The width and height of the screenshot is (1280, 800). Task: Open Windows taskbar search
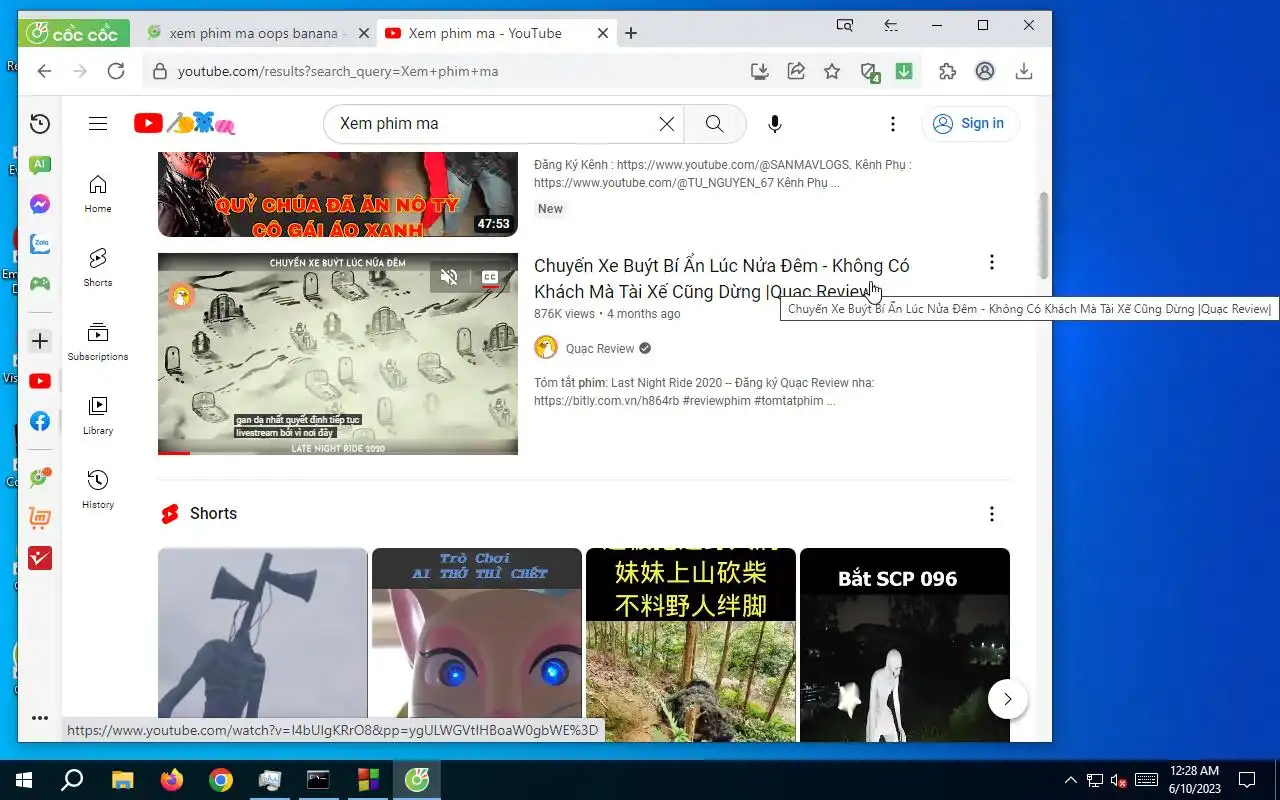tap(72, 780)
